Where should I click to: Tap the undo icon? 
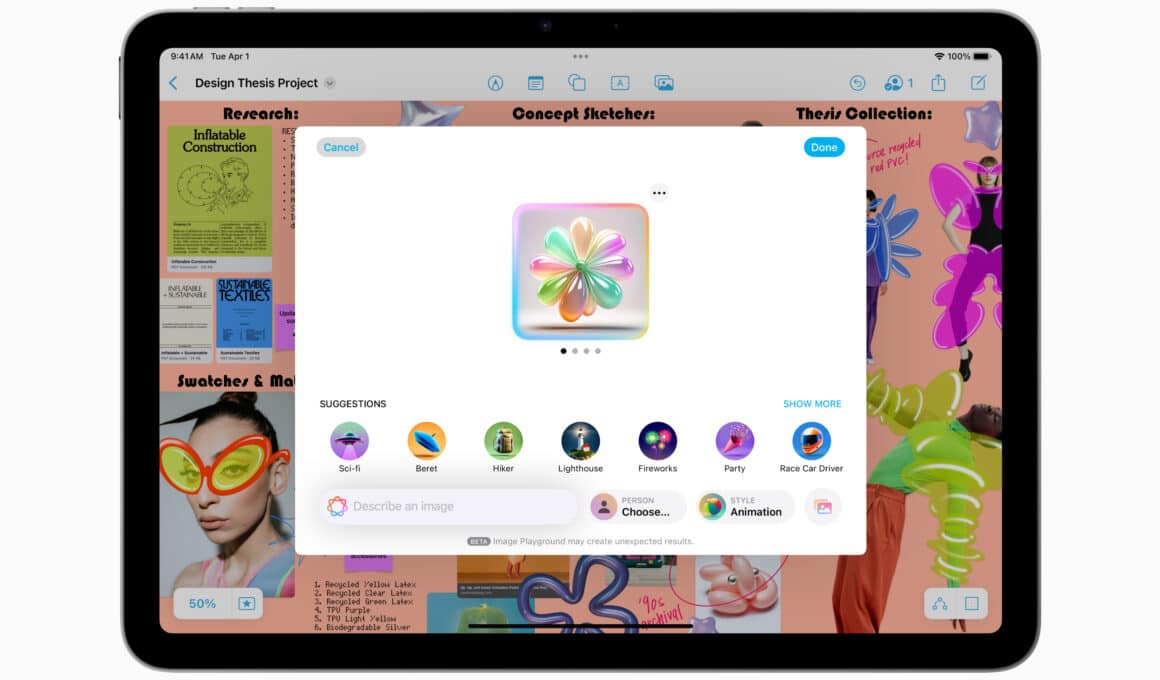857,83
